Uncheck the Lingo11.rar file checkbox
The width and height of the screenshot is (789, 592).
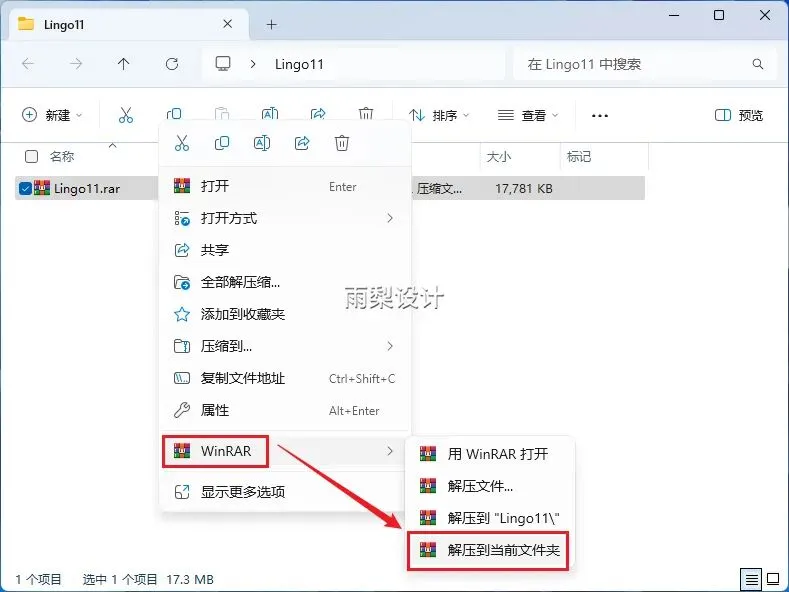(25, 188)
